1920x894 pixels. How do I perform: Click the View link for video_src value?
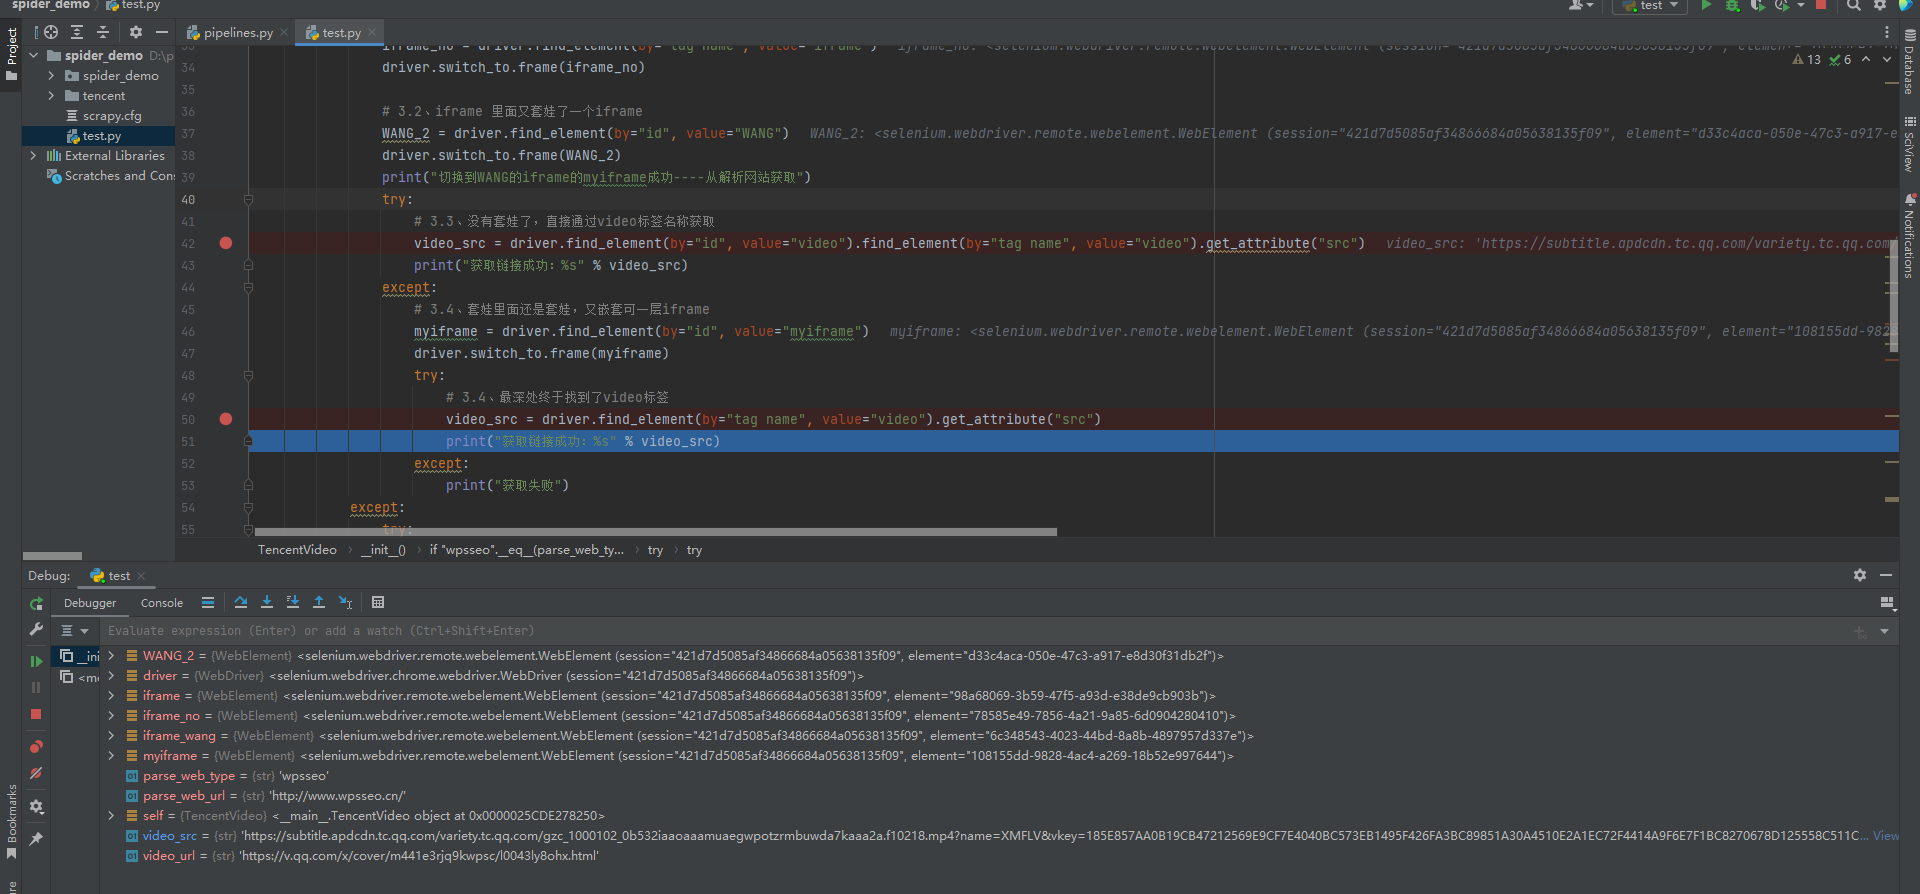click(x=1885, y=836)
